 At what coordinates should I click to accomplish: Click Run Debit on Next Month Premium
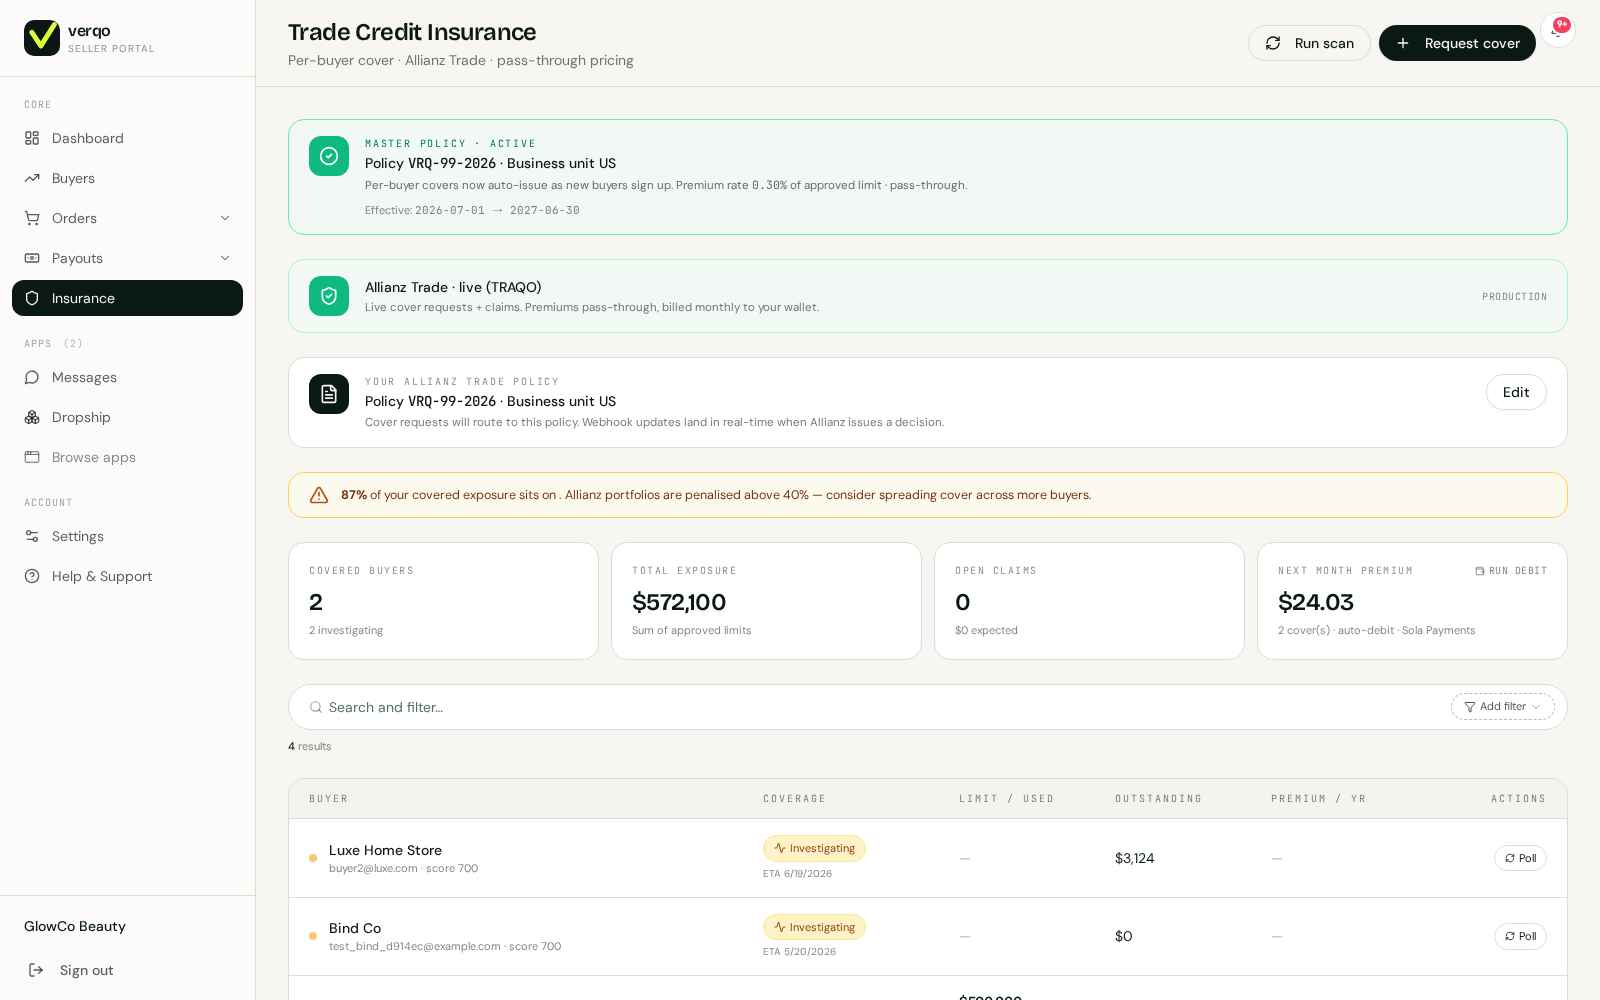(x=1511, y=571)
